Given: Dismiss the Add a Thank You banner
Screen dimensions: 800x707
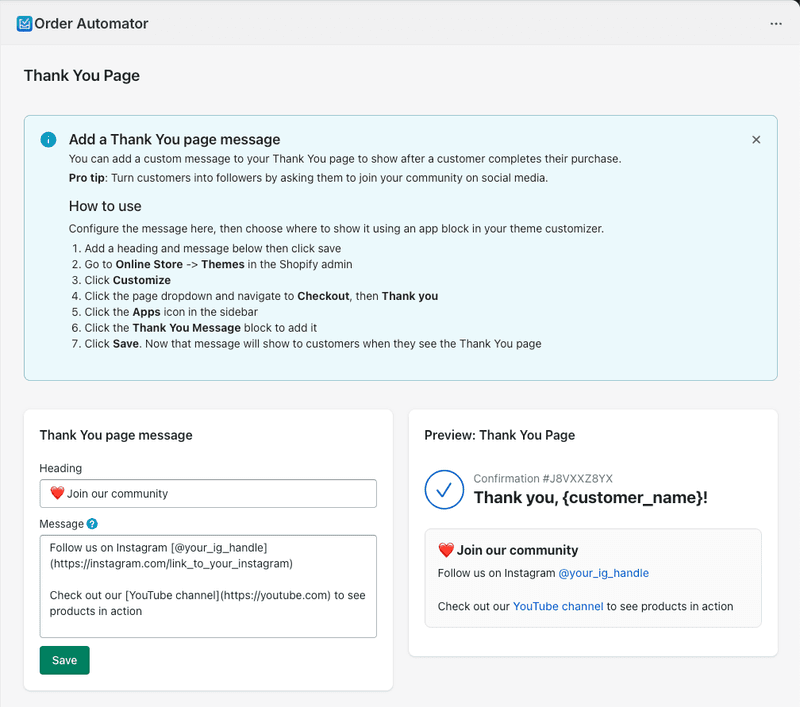Looking at the screenshot, I should (x=756, y=139).
